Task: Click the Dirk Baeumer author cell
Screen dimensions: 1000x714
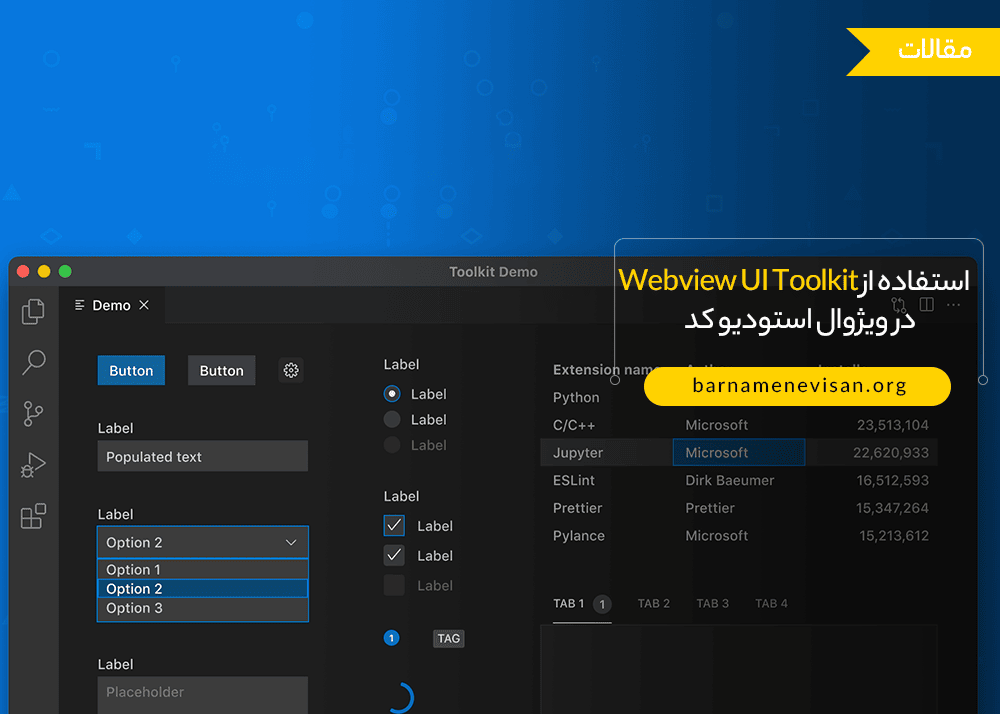Action: (730, 480)
